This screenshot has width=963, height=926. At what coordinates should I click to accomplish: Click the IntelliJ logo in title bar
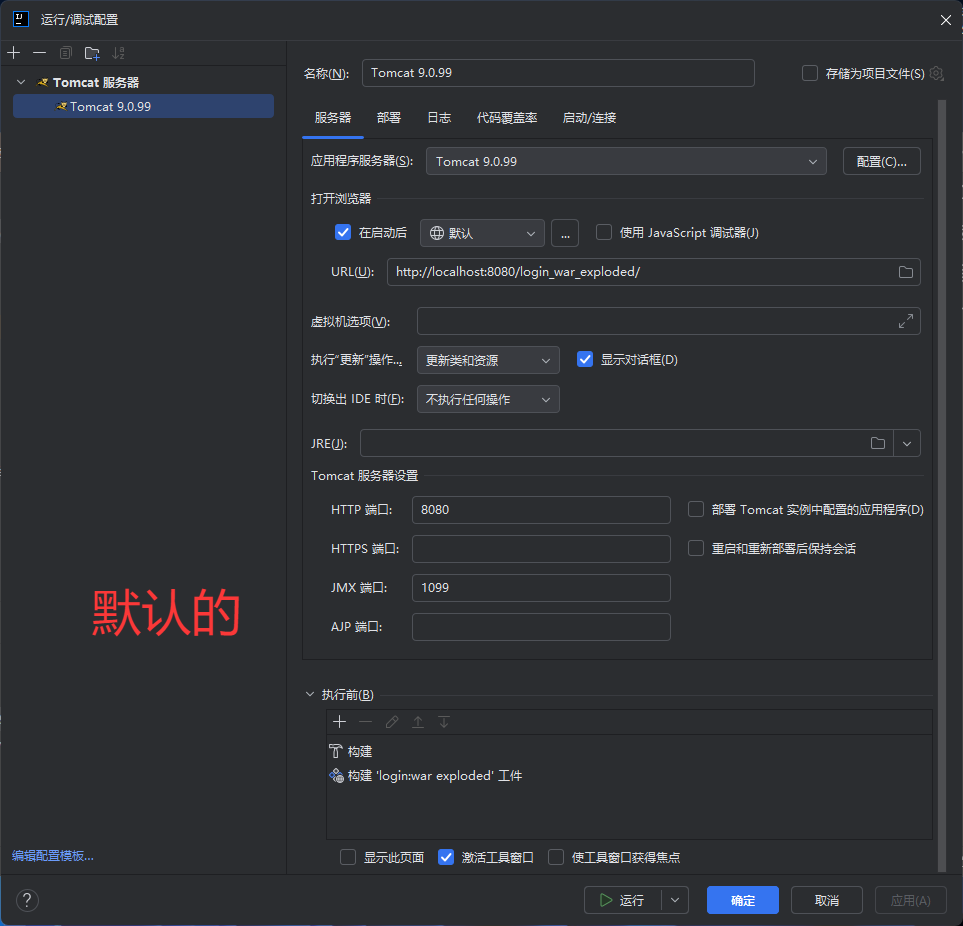(x=21, y=20)
